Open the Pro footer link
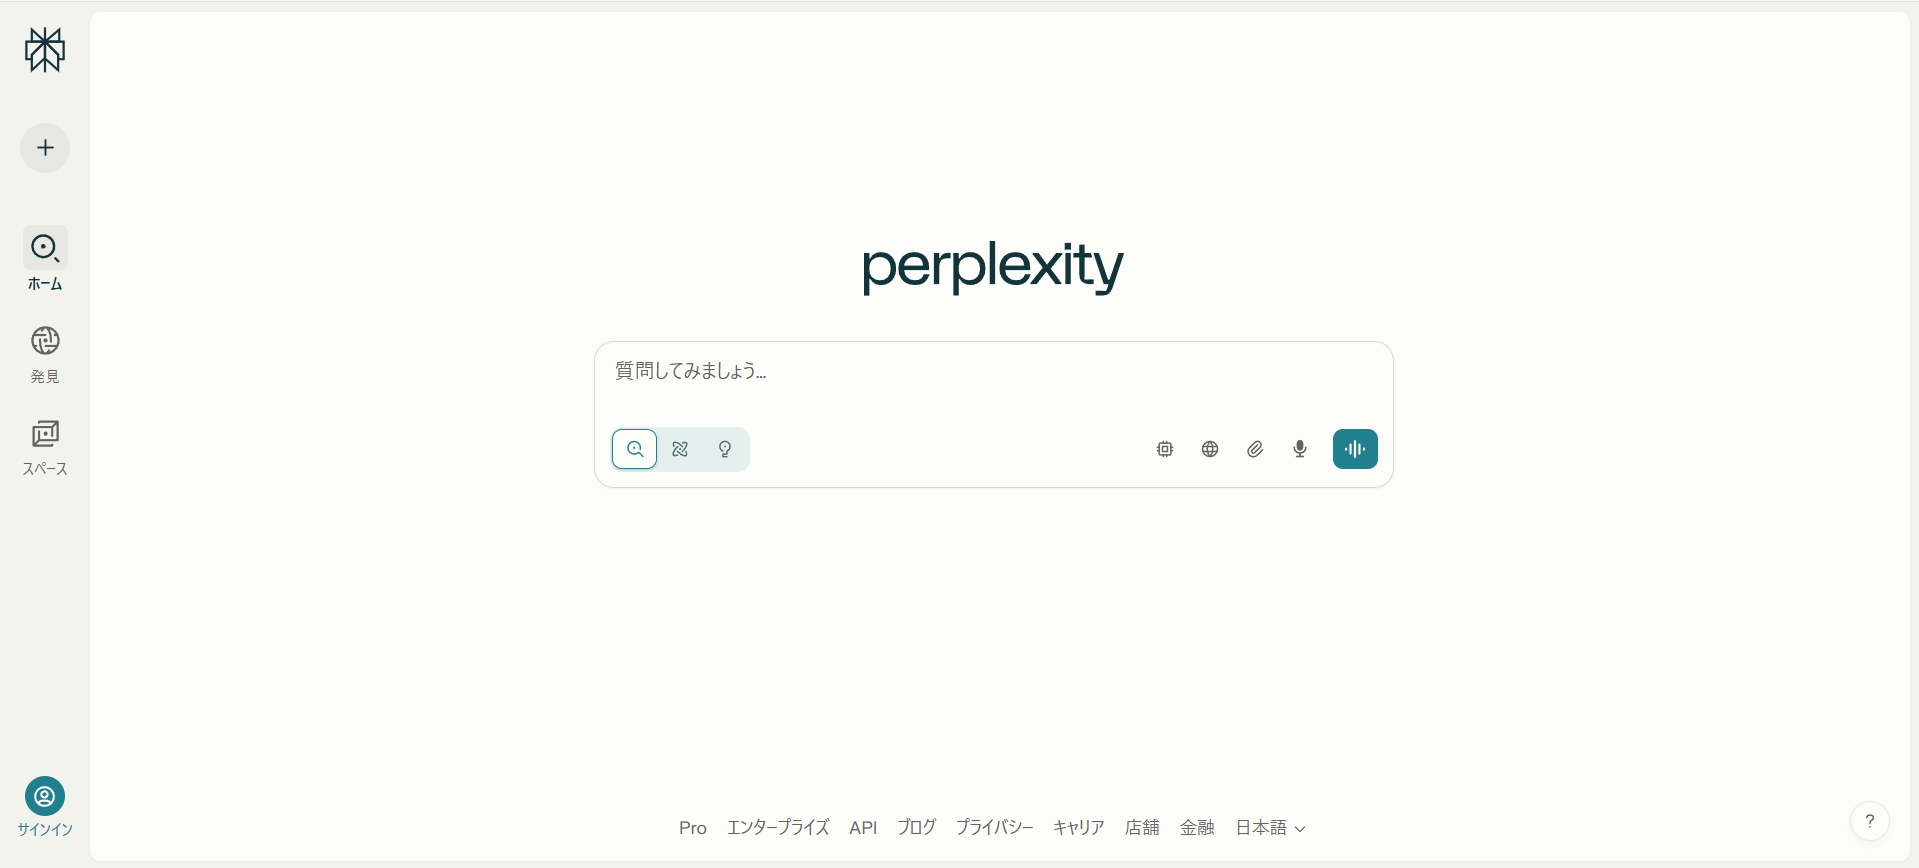The height and width of the screenshot is (868, 1919). click(x=692, y=827)
